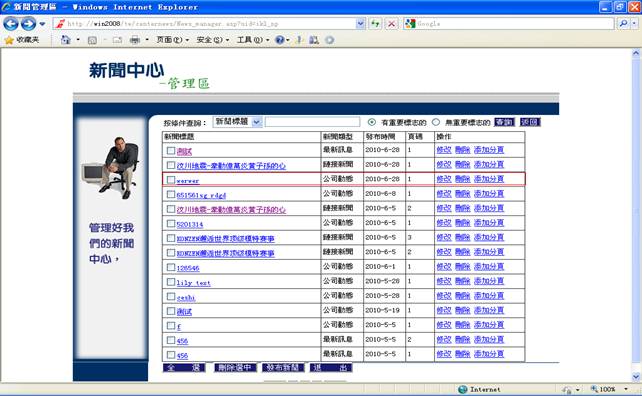The image size is (642, 396).
Task: Check the checkbox for the werwer row
Action: coord(171,180)
